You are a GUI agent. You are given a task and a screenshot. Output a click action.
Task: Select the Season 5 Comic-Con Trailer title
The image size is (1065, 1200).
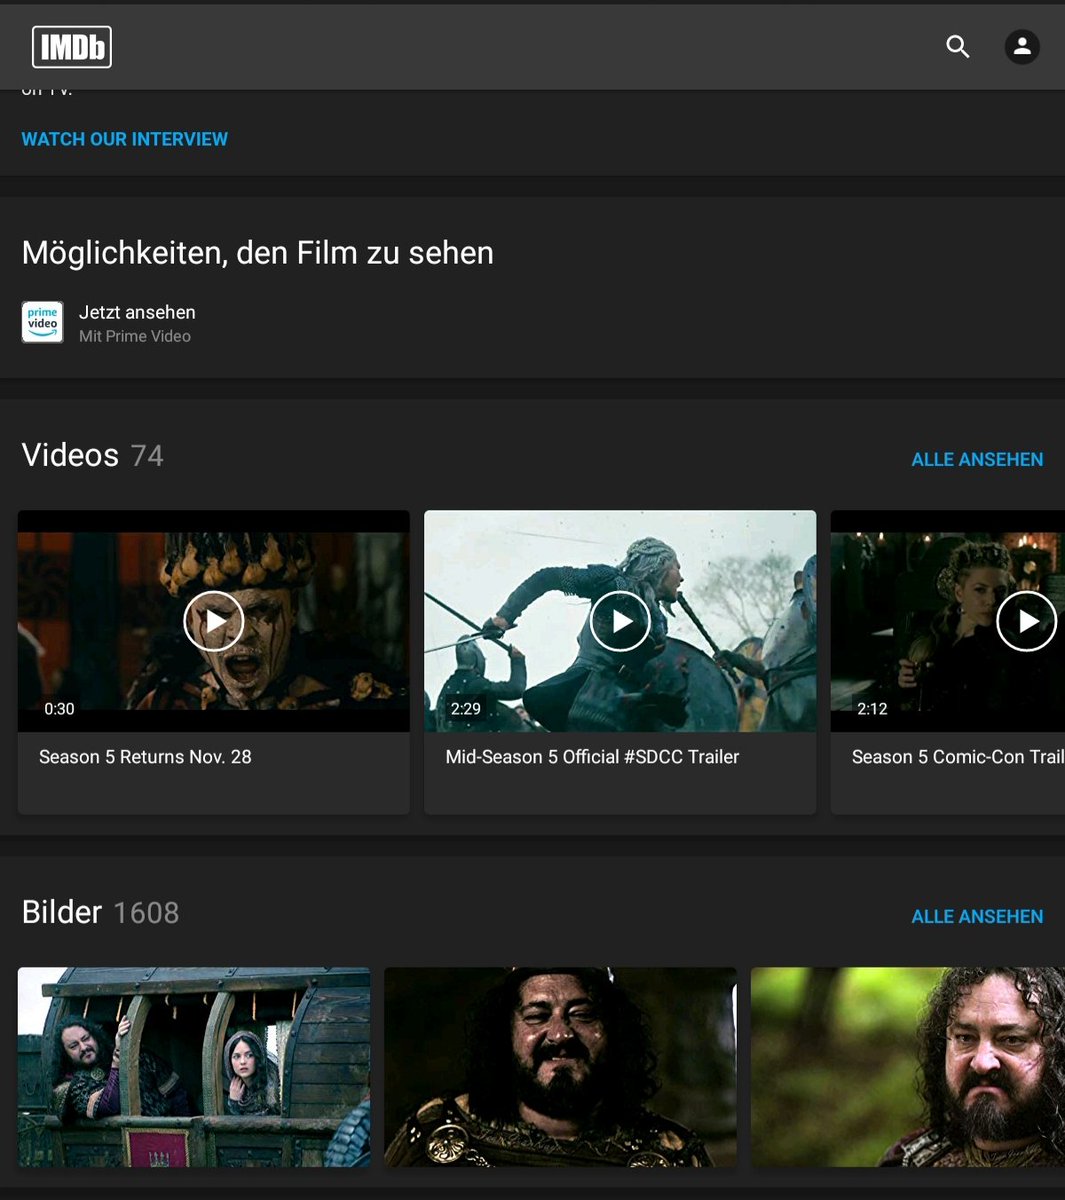[957, 757]
